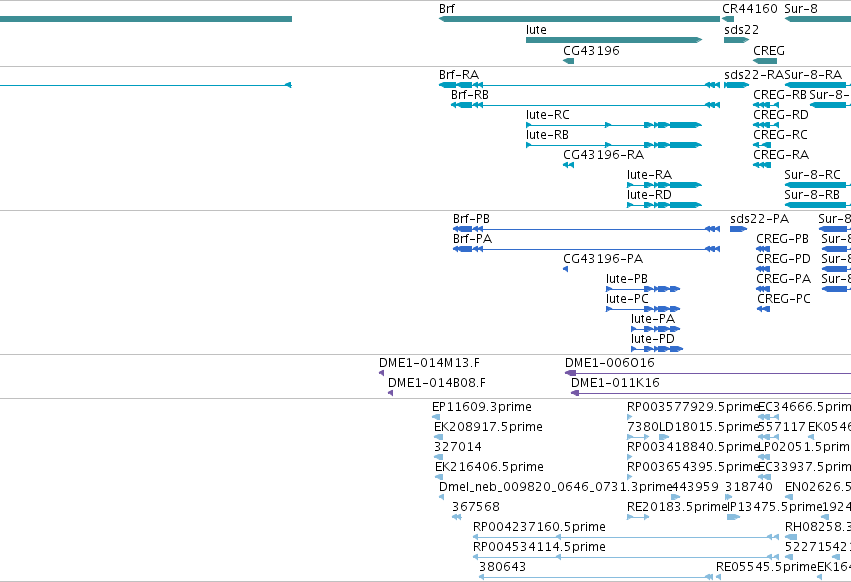This screenshot has height=582, width=851.
Task: Select the sds22 gene label
Action: 741,30
